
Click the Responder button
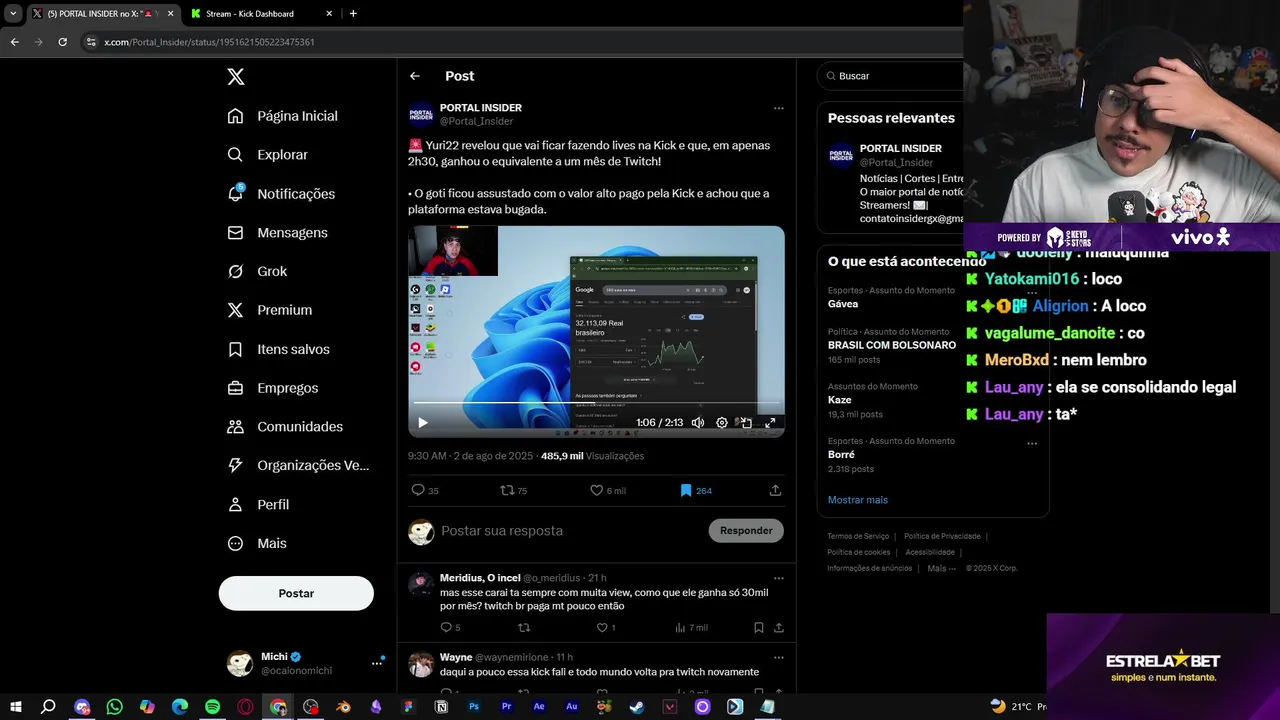746,531
